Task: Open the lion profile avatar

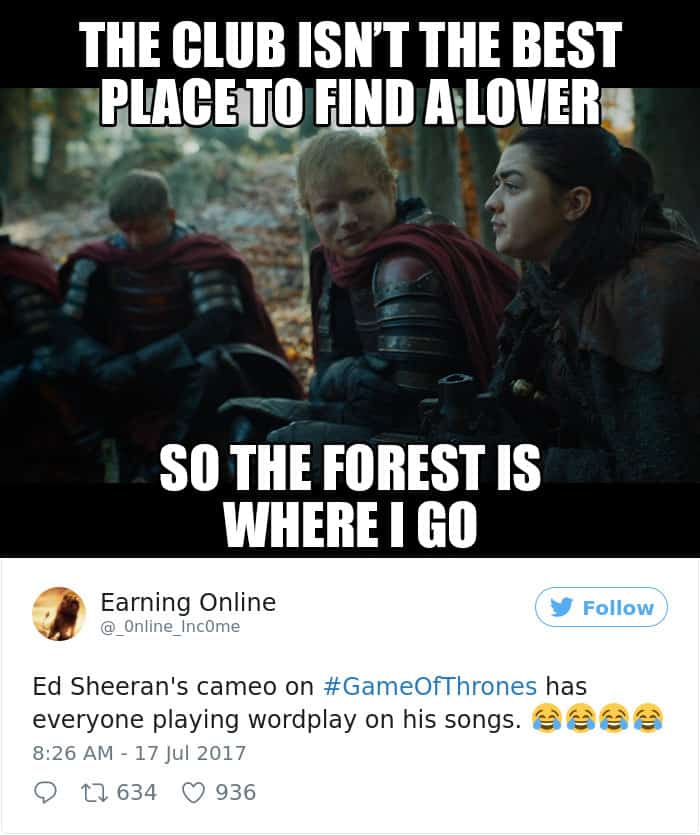Action: pyautogui.click(x=59, y=613)
